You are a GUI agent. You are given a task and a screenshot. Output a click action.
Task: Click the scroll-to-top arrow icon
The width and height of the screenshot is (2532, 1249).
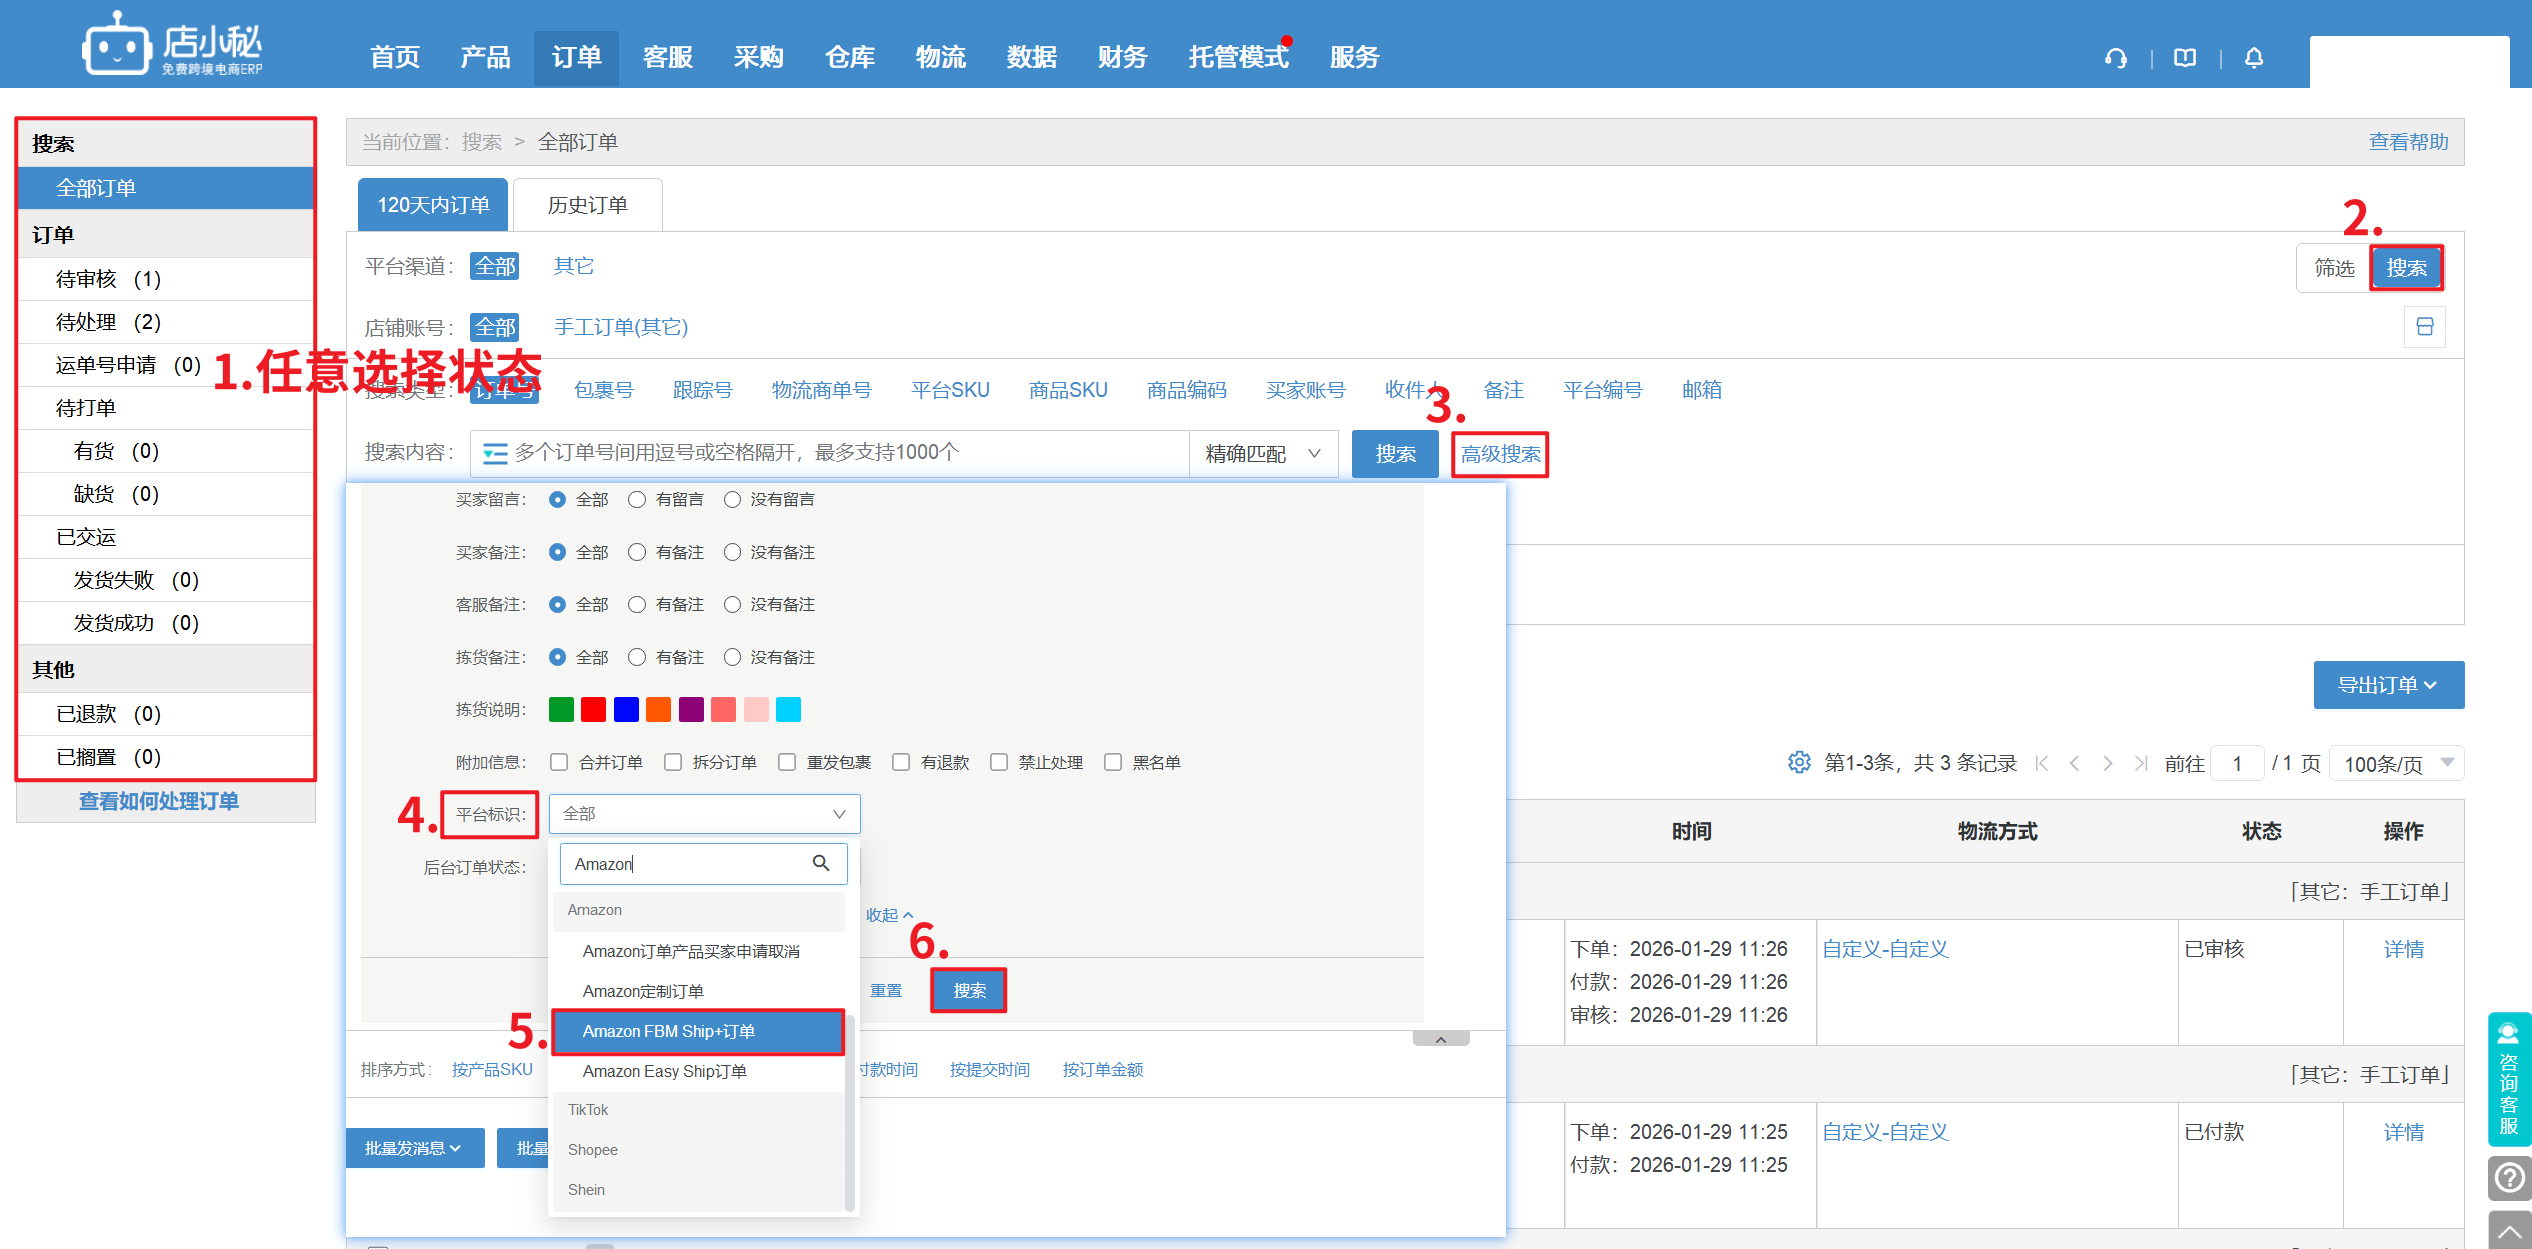click(2509, 1231)
